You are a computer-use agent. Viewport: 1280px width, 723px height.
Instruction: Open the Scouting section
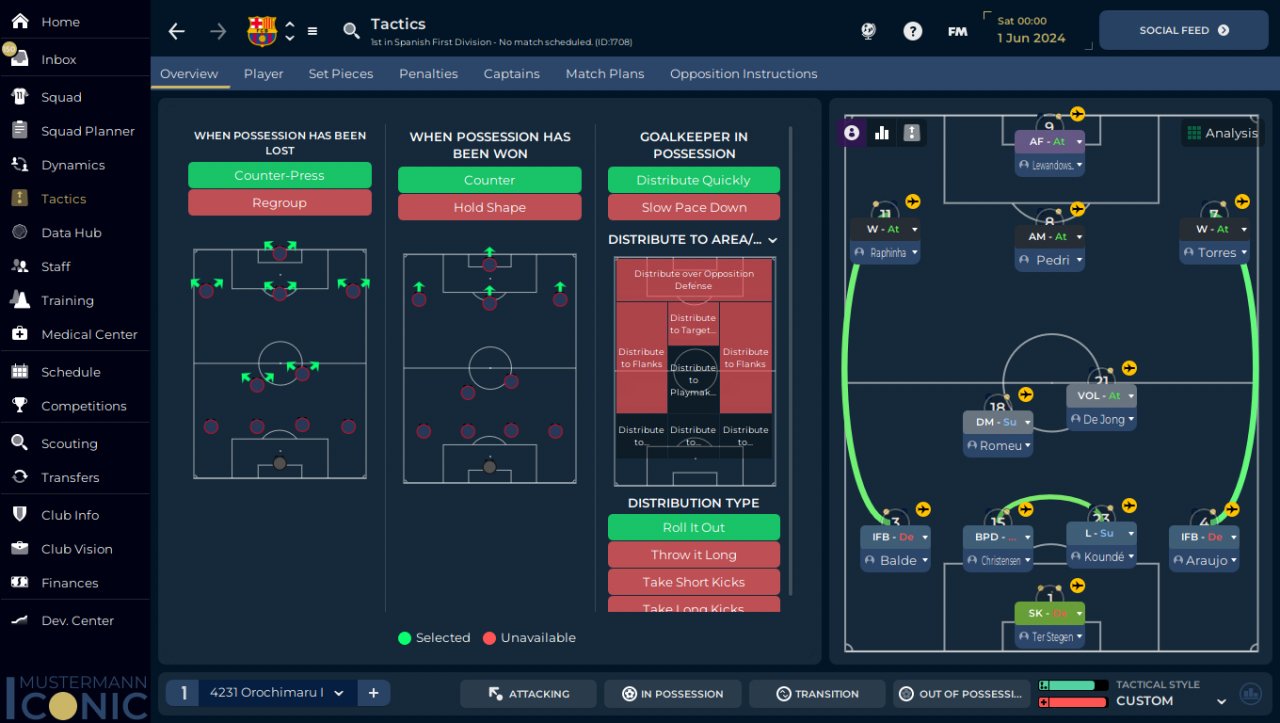coord(69,444)
